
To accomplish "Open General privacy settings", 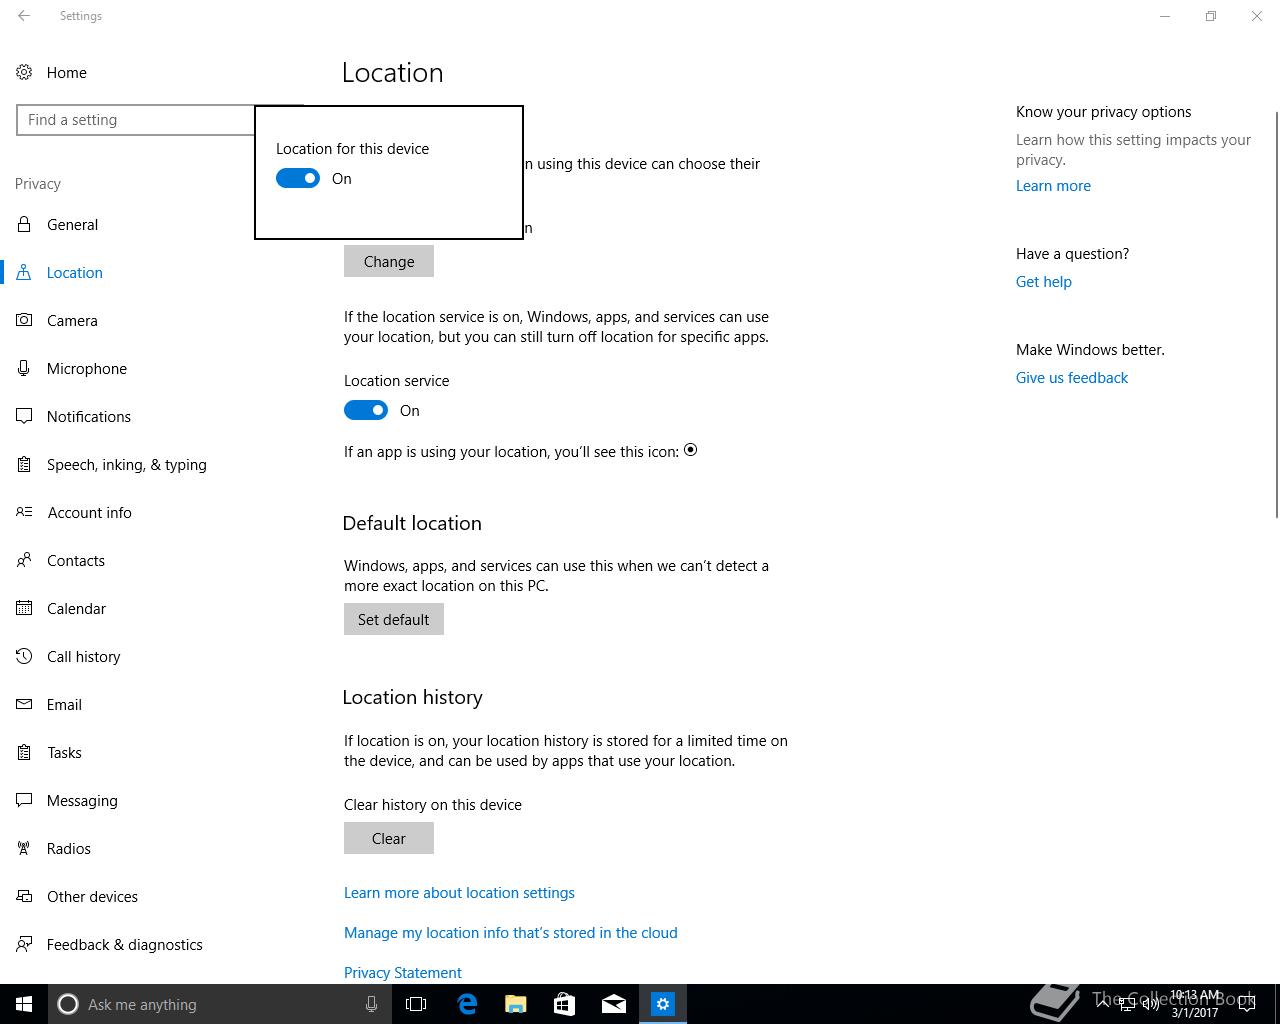I will [72, 224].
